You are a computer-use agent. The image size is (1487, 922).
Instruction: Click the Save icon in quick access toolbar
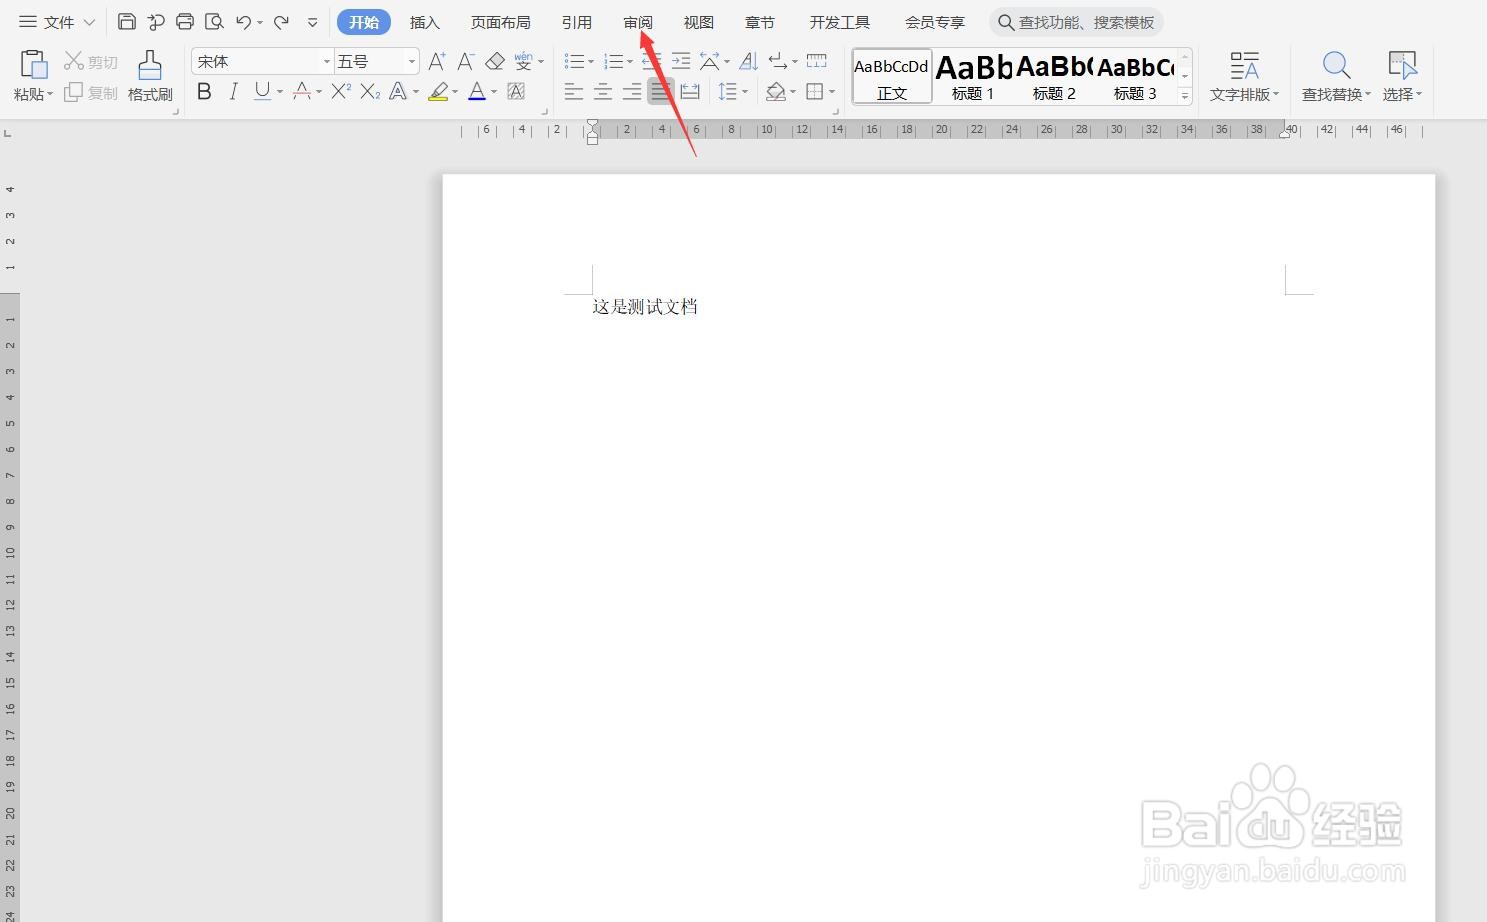[x=127, y=21]
